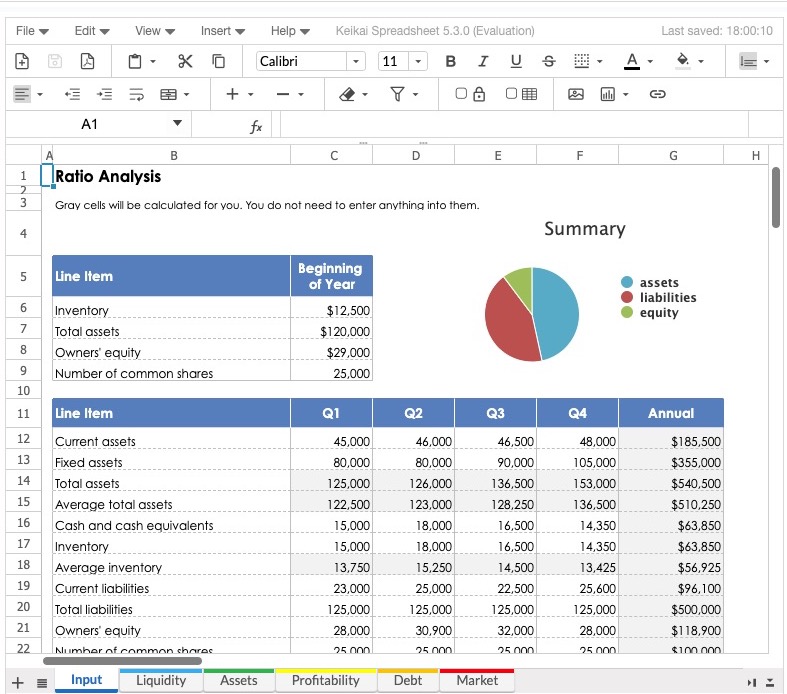787x694 pixels.
Task: Open the Insert menu
Action: click(223, 31)
